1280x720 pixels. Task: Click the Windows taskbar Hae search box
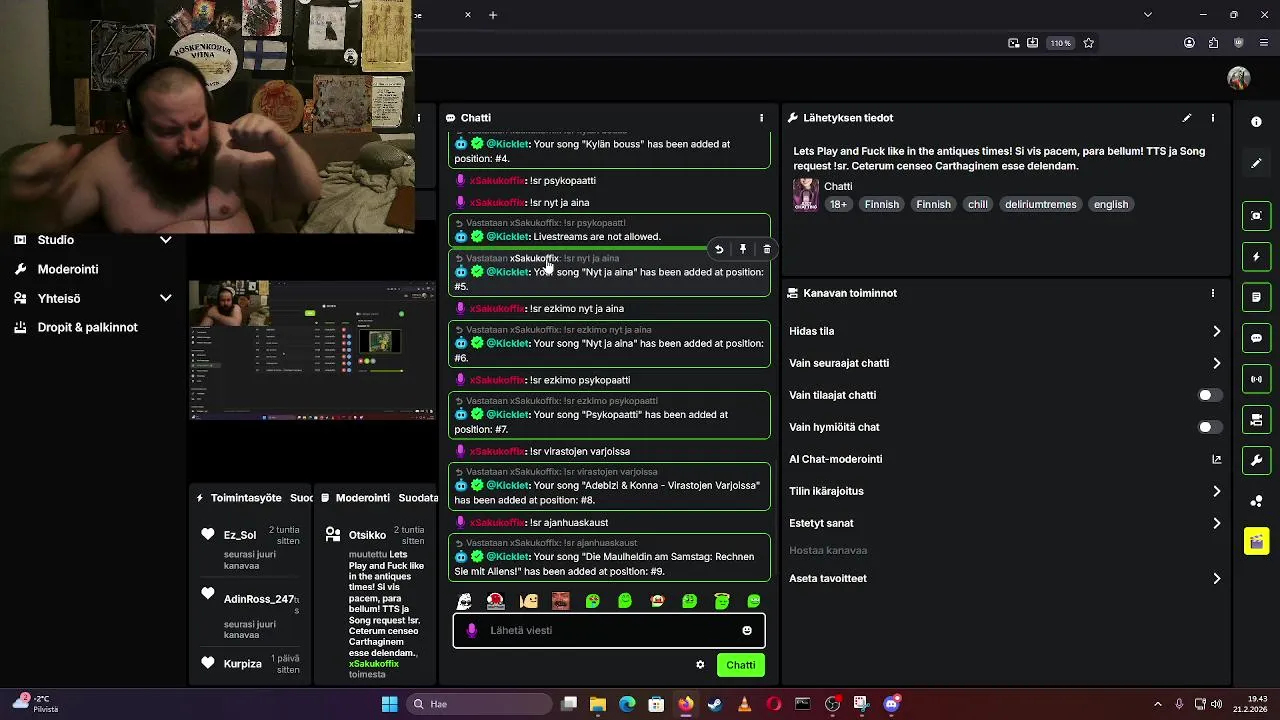(x=480, y=704)
